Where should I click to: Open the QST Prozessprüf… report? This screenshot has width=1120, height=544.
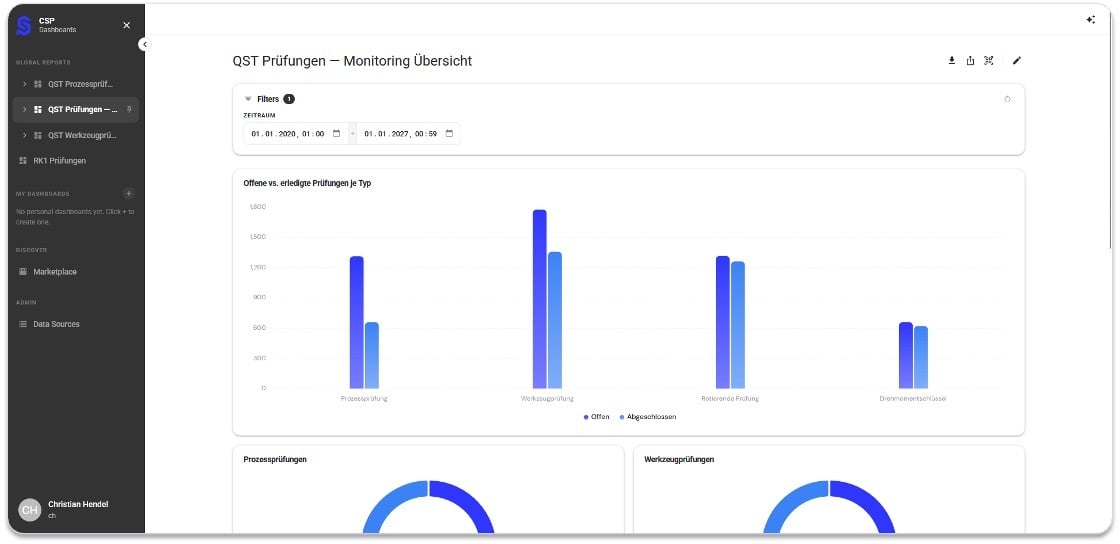coord(81,84)
